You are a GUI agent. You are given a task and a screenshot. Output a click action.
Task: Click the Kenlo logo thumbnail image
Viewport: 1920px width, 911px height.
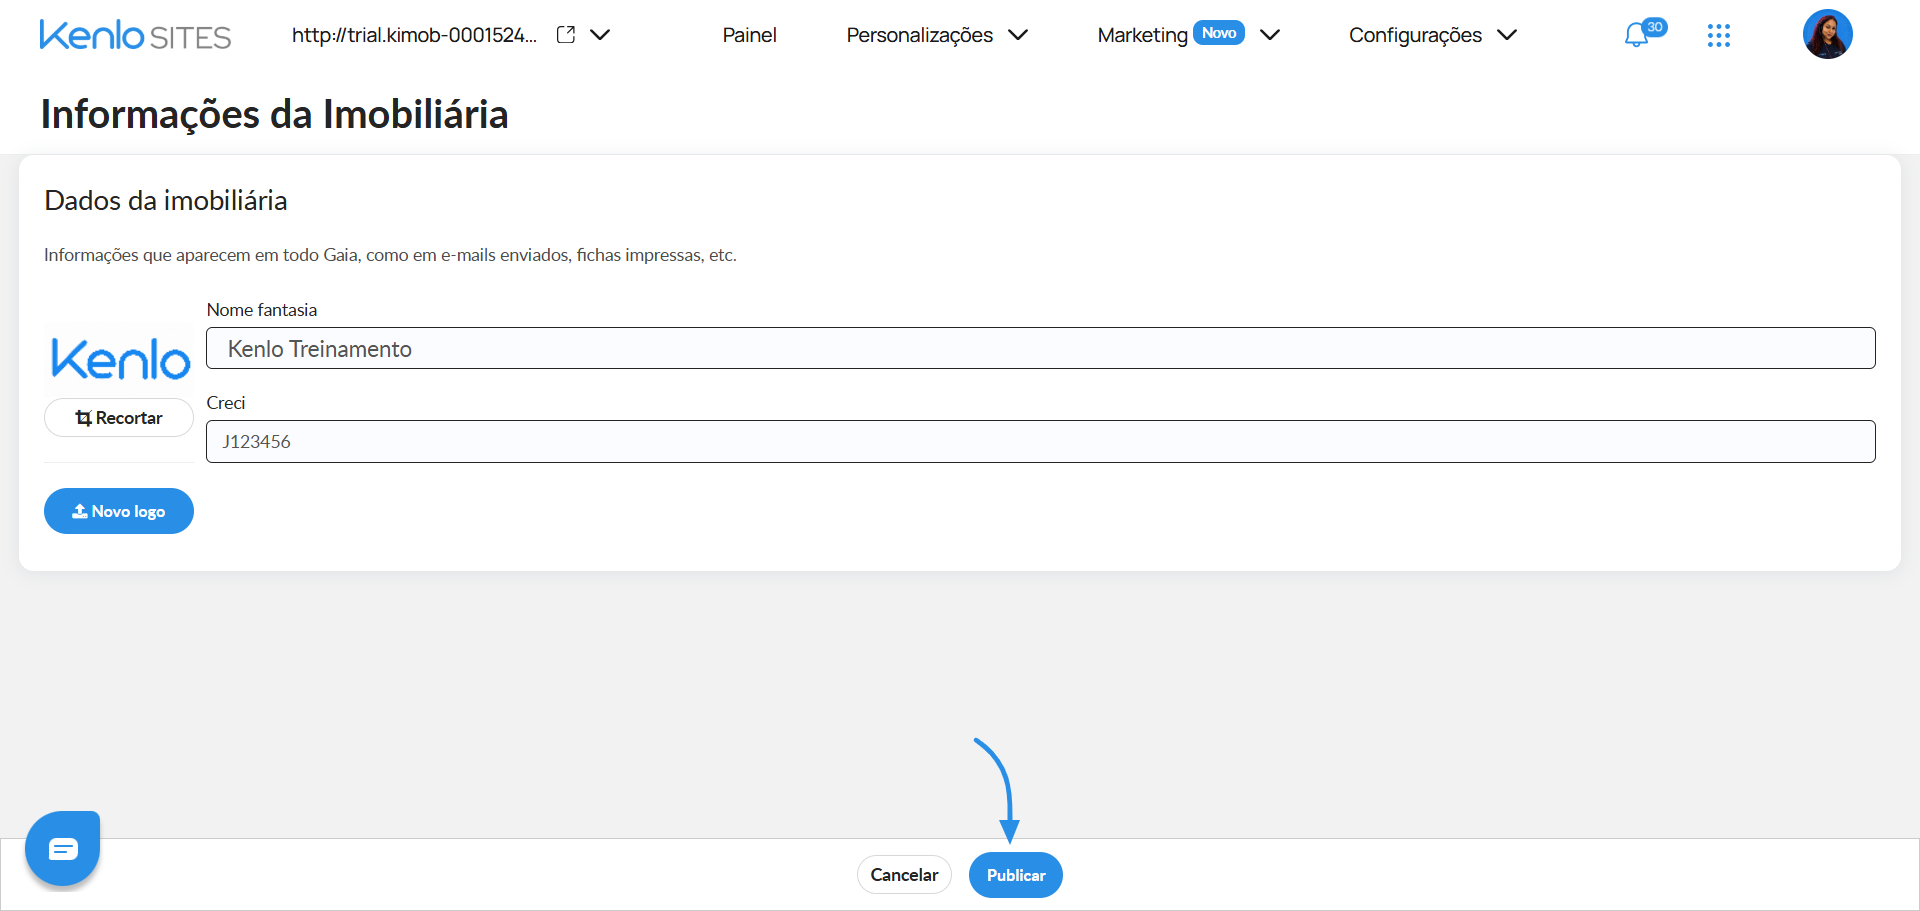[120, 359]
